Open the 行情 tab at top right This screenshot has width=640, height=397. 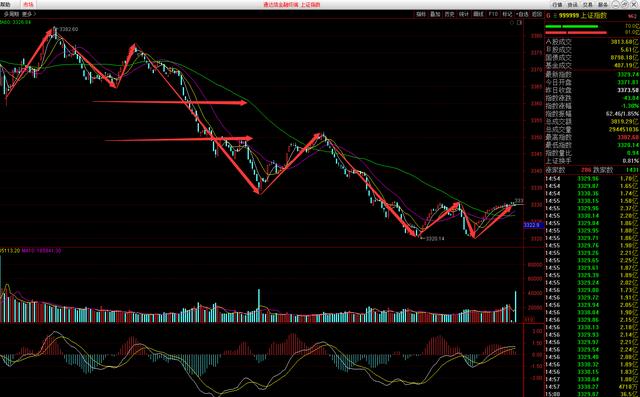point(557,4)
